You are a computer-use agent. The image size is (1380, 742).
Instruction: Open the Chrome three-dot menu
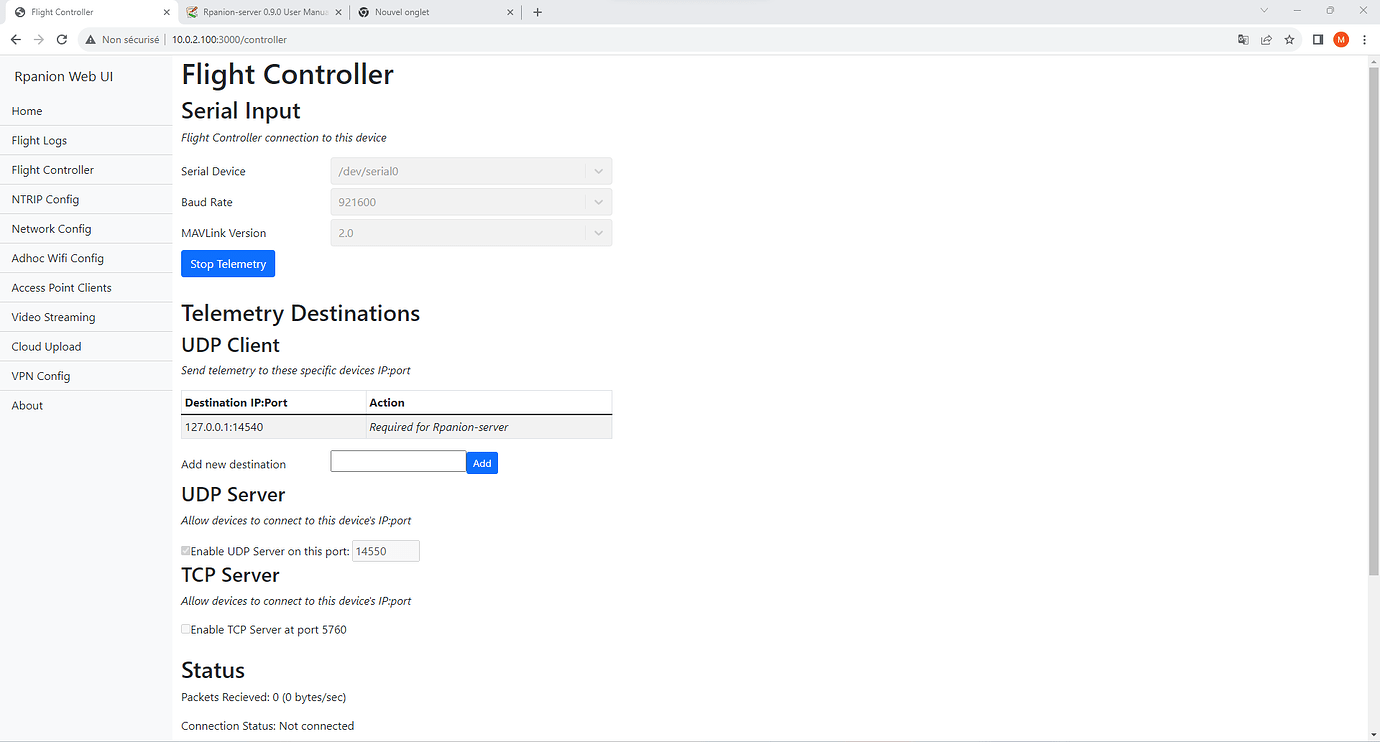[x=1364, y=40]
